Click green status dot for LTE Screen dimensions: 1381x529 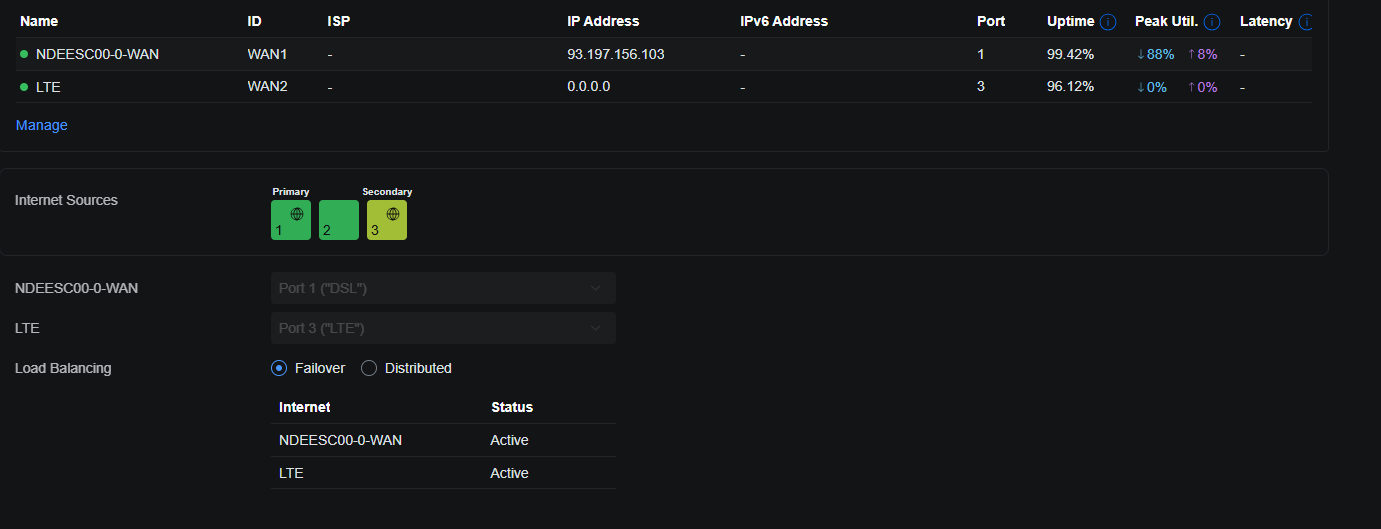click(x=24, y=87)
